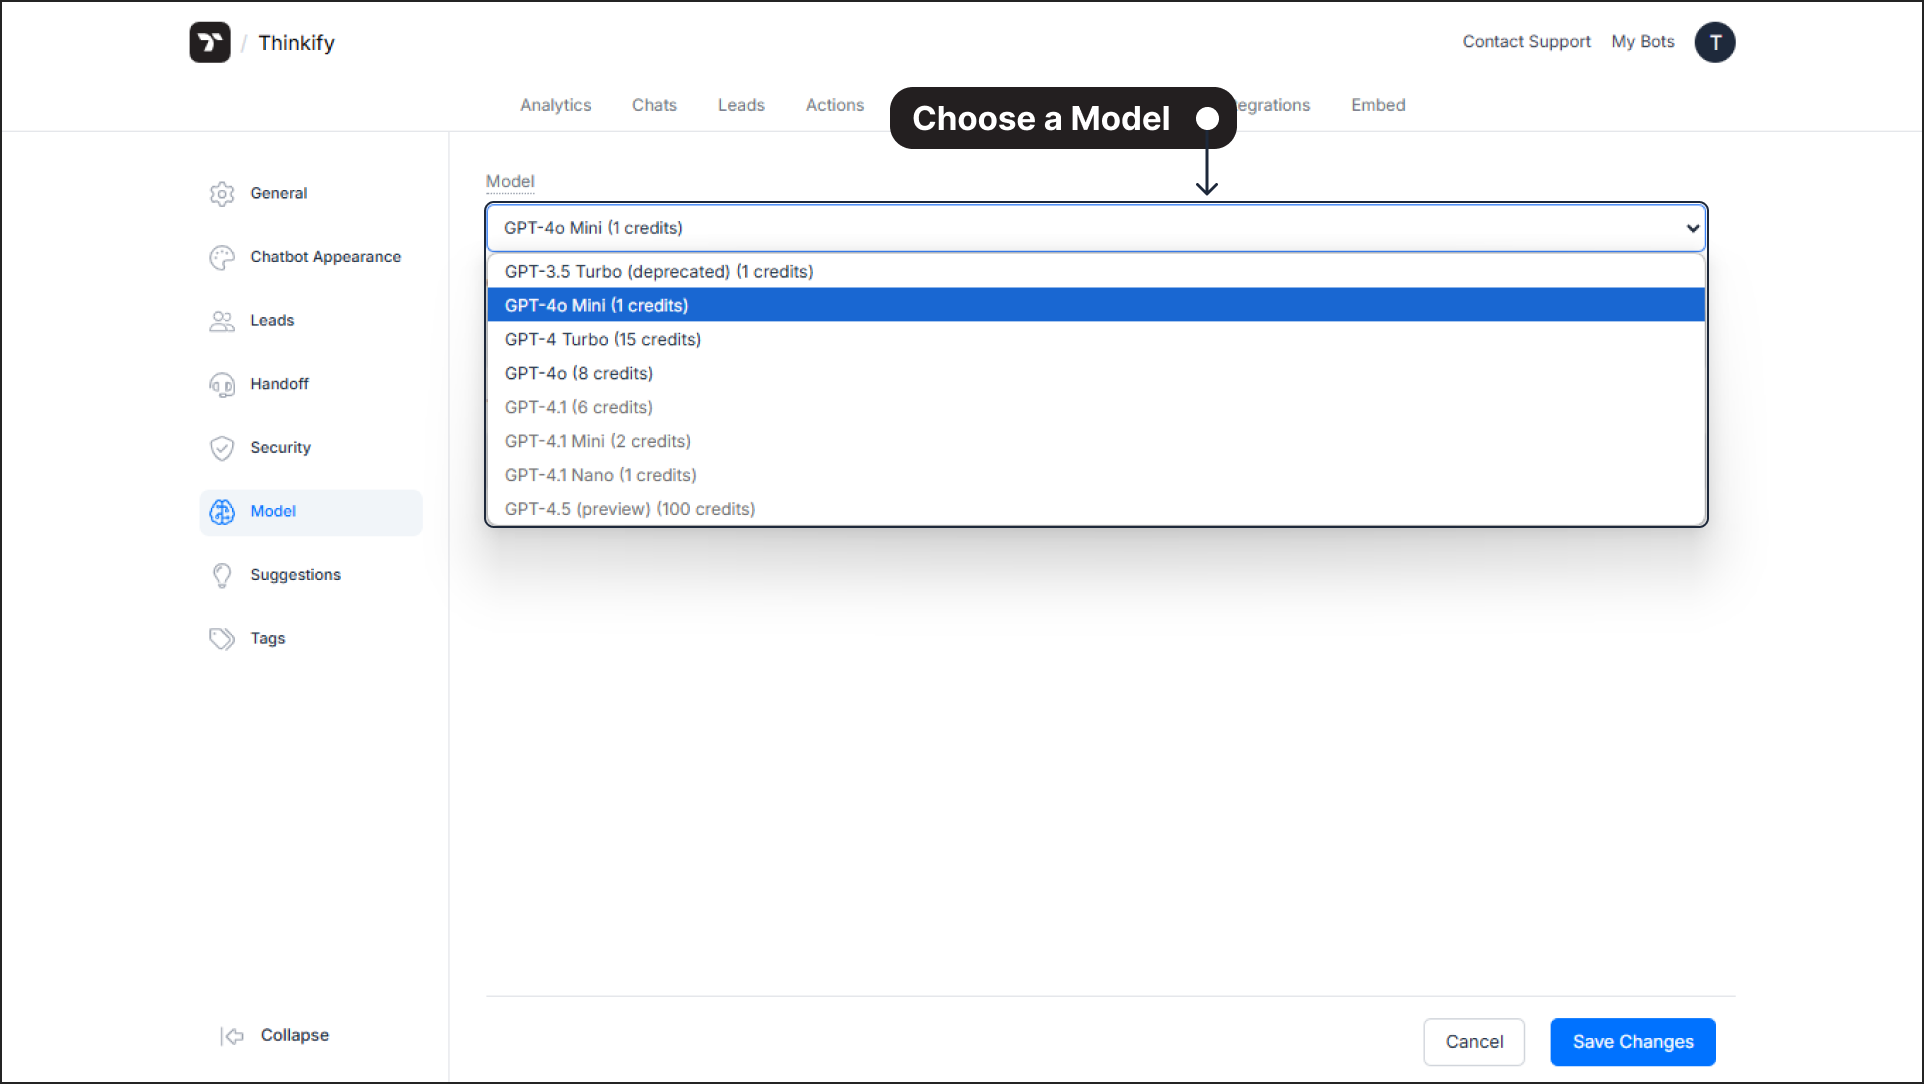This screenshot has height=1084, width=1924.
Task: Go to My Bots
Action: [x=1642, y=42]
